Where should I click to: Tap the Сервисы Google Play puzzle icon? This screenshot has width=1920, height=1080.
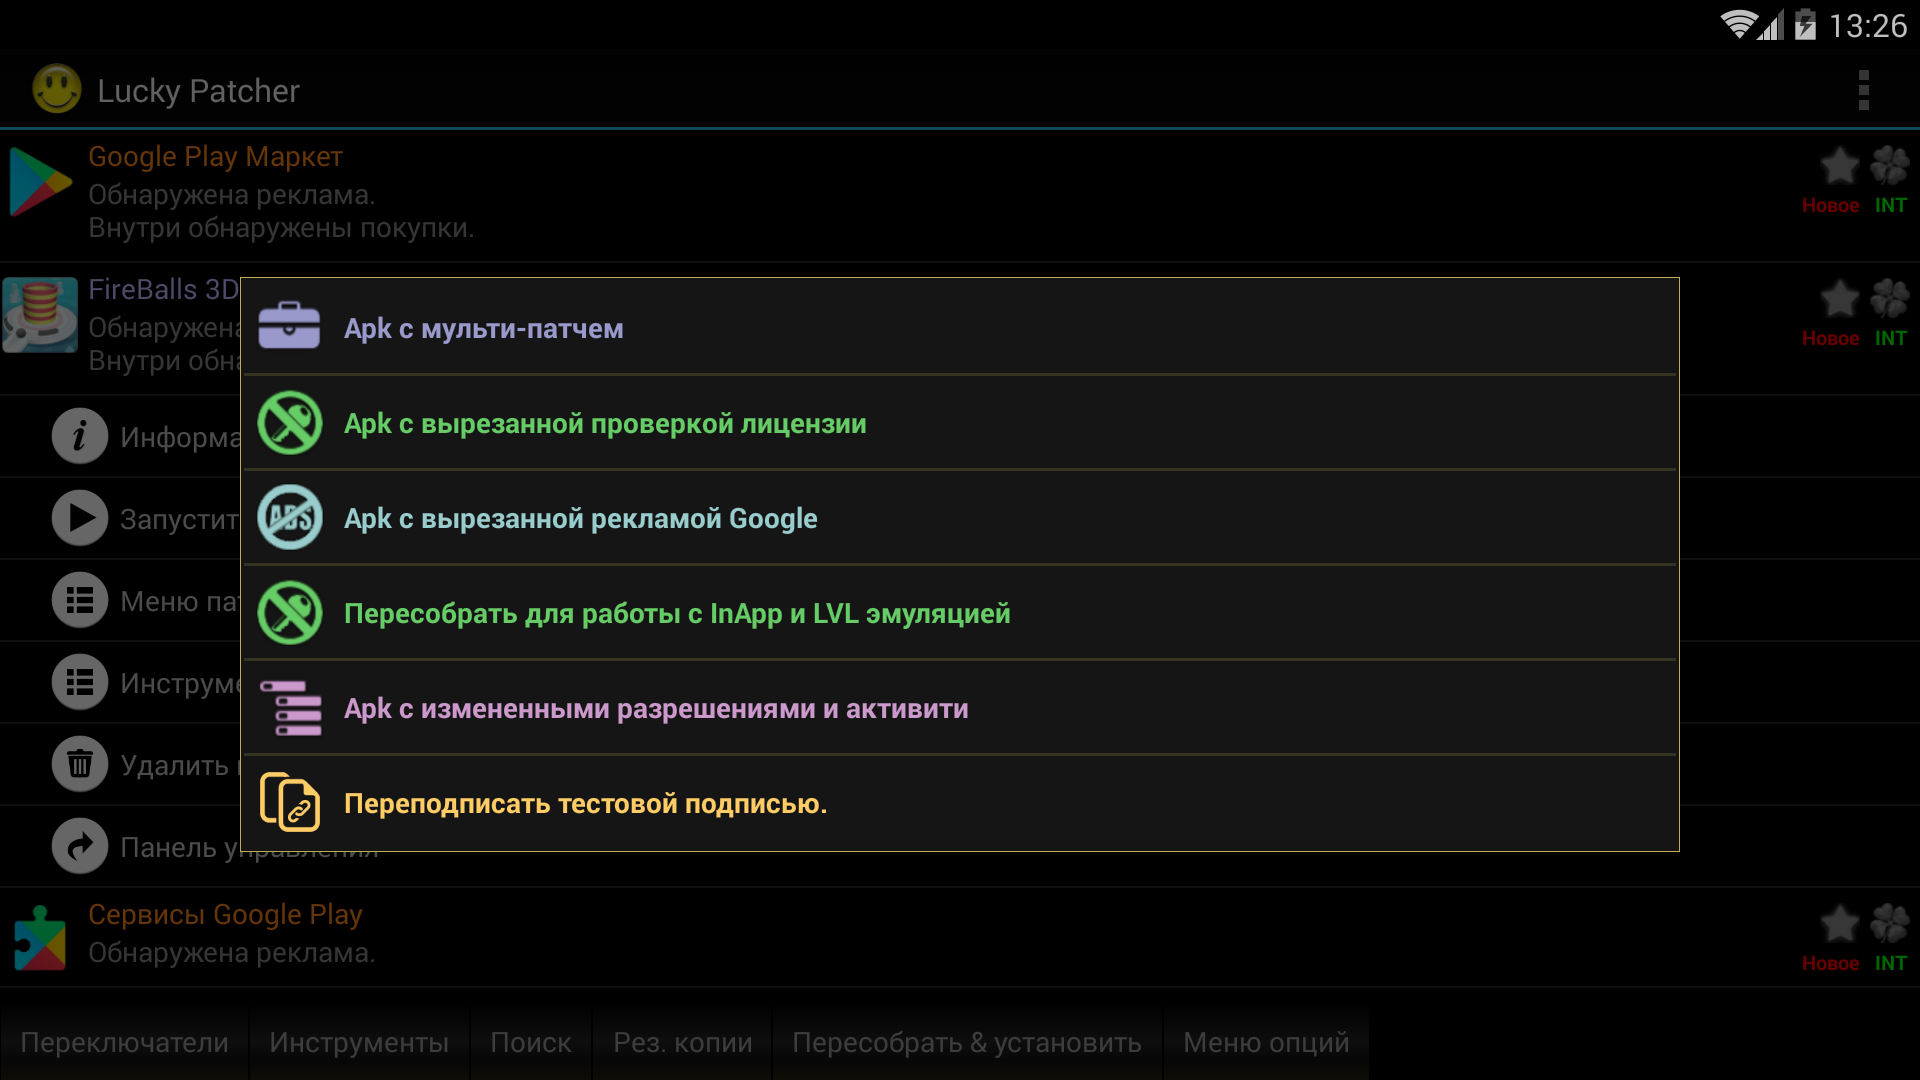click(x=40, y=938)
